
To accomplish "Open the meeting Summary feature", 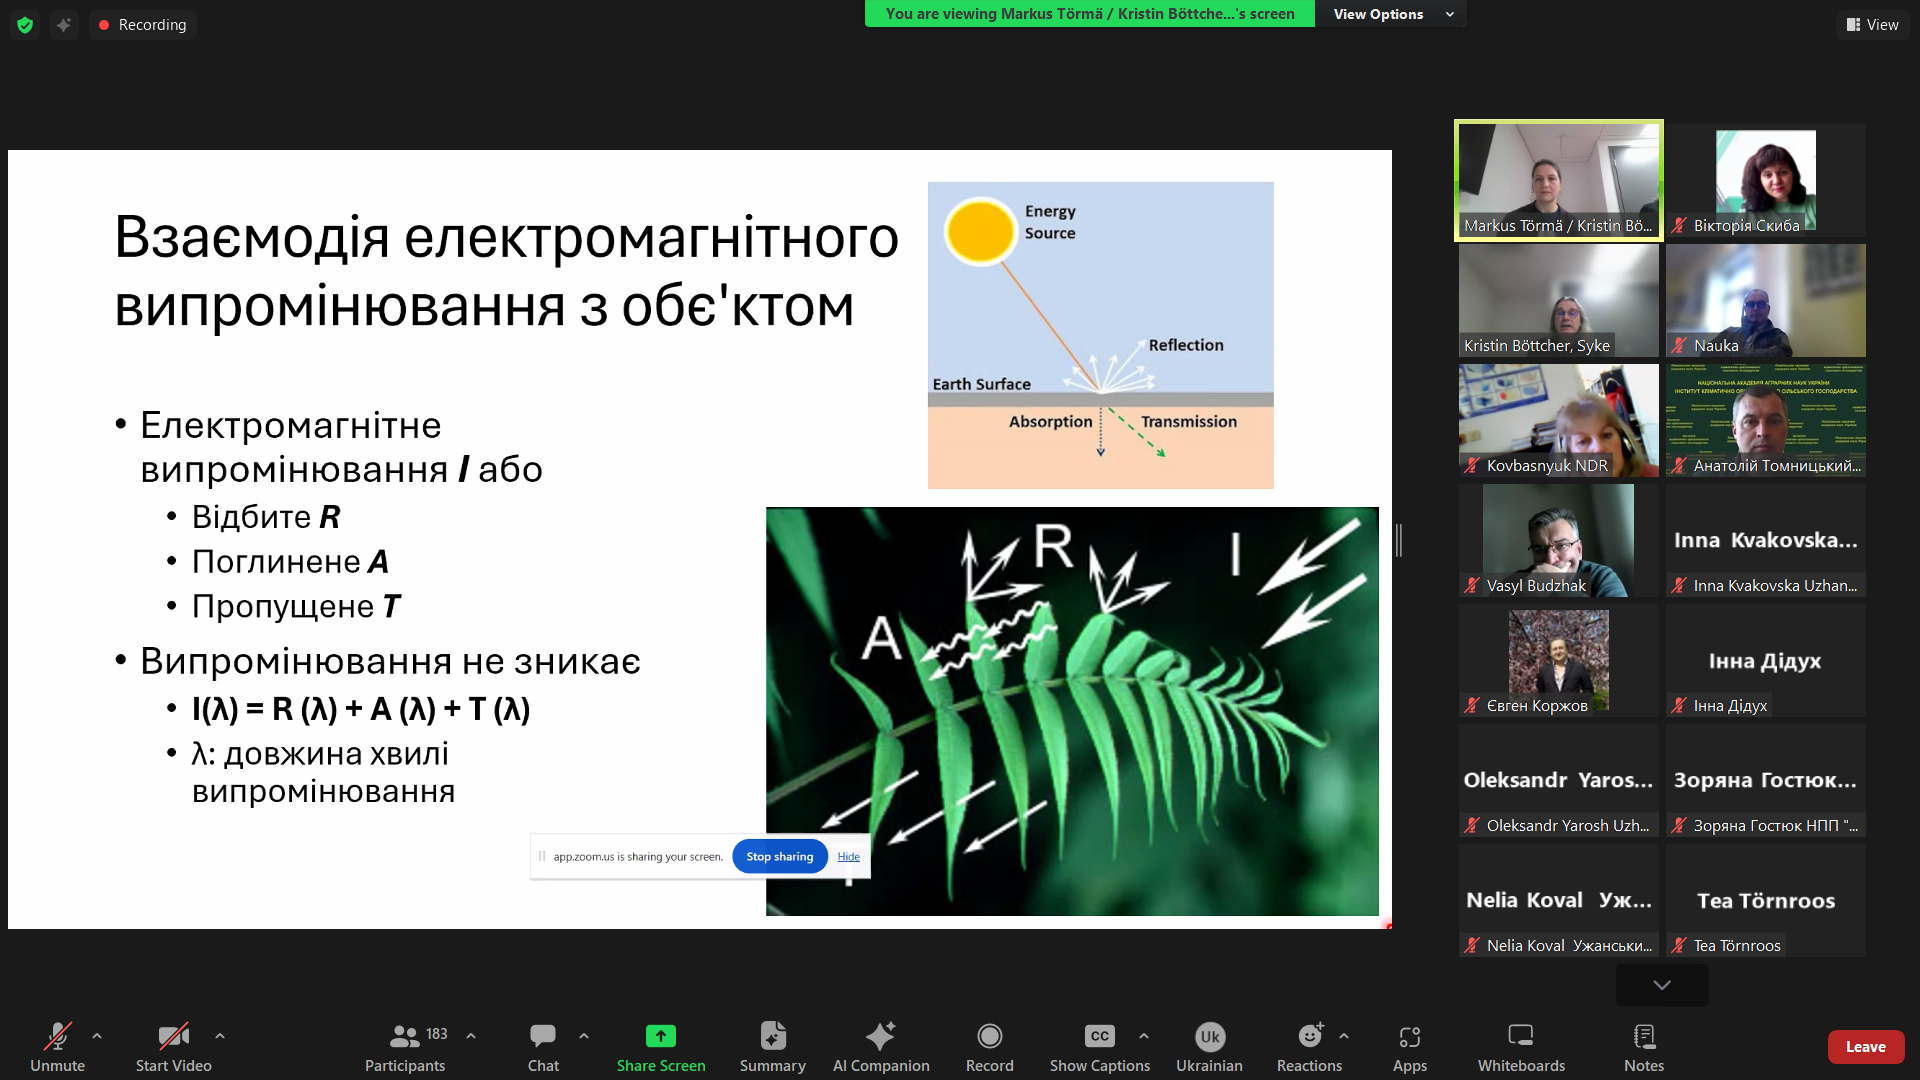I will [772, 1046].
